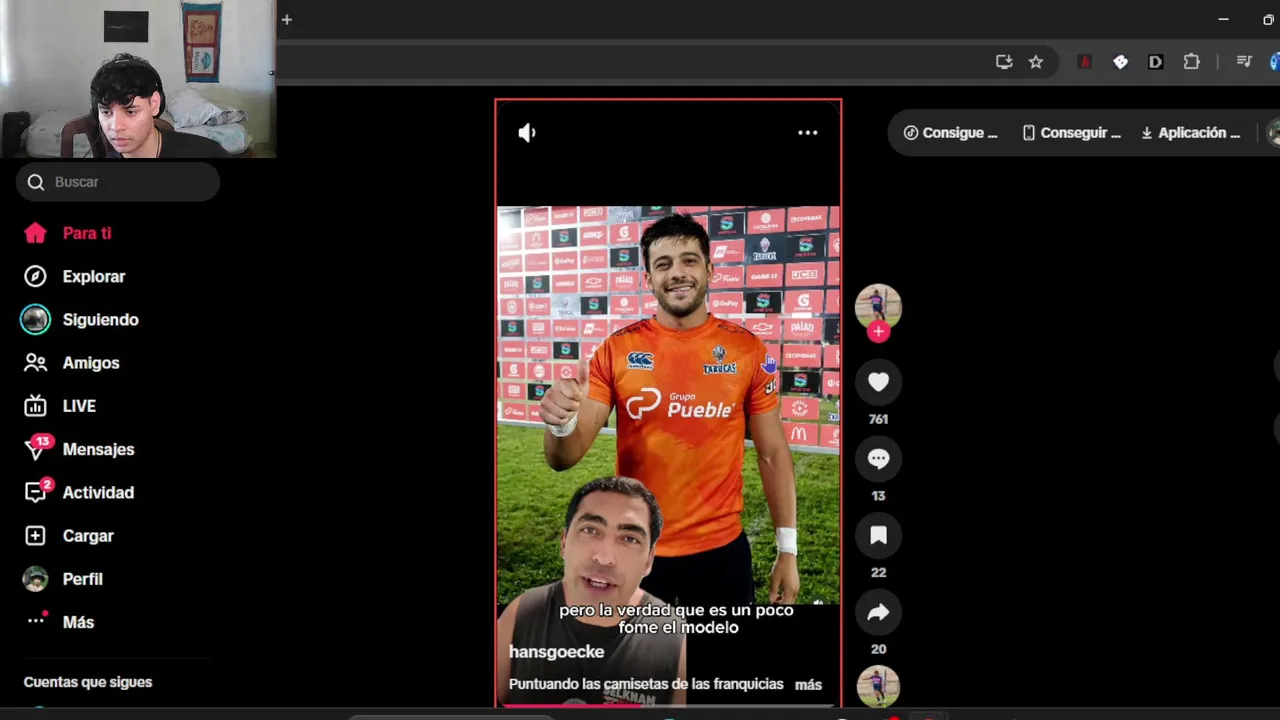Open comments via speech bubble icon
1280x720 pixels.
pyautogui.click(x=878, y=459)
